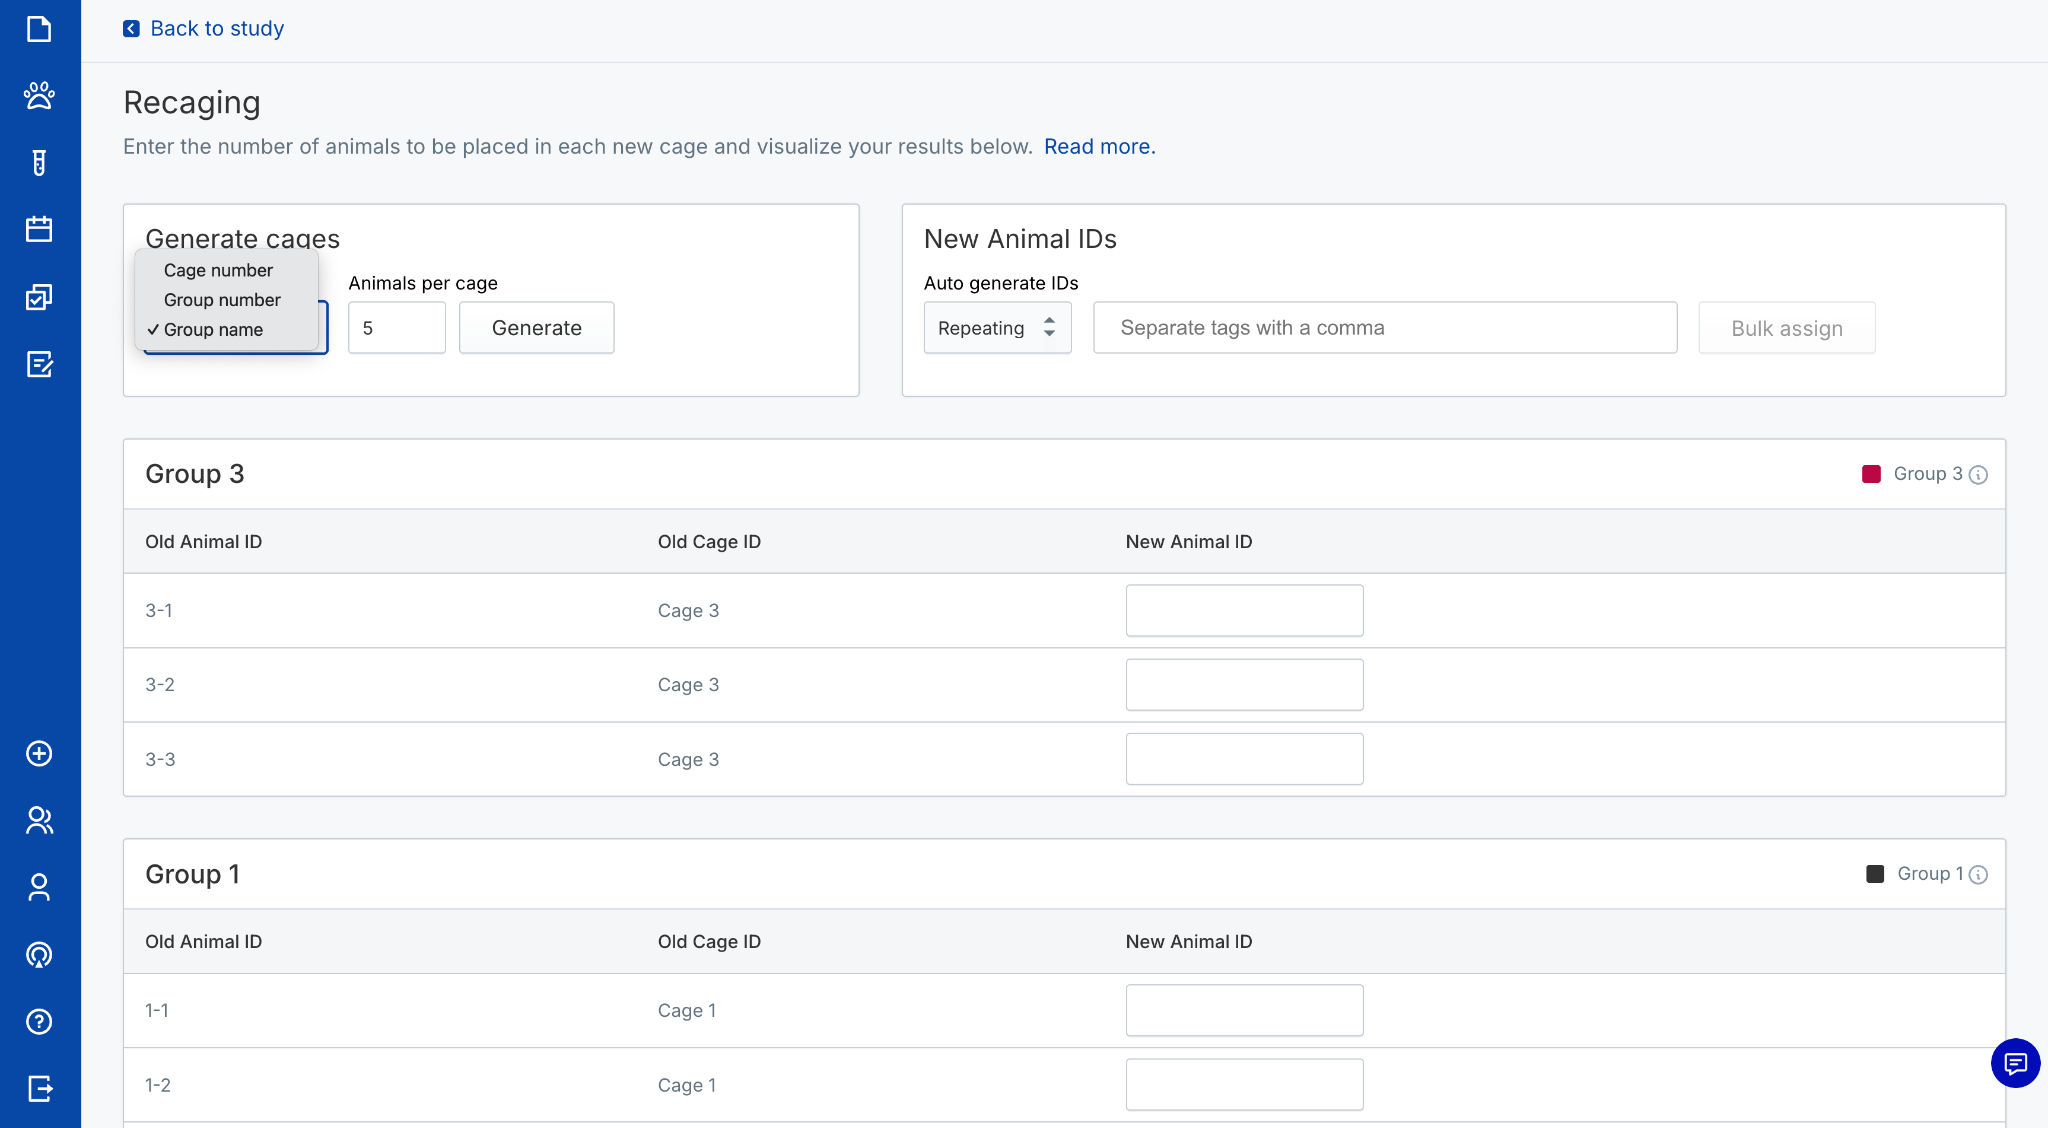Viewport: 2048px width, 1128px height.
Task: Open the team users sidebar icon
Action: point(39,821)
